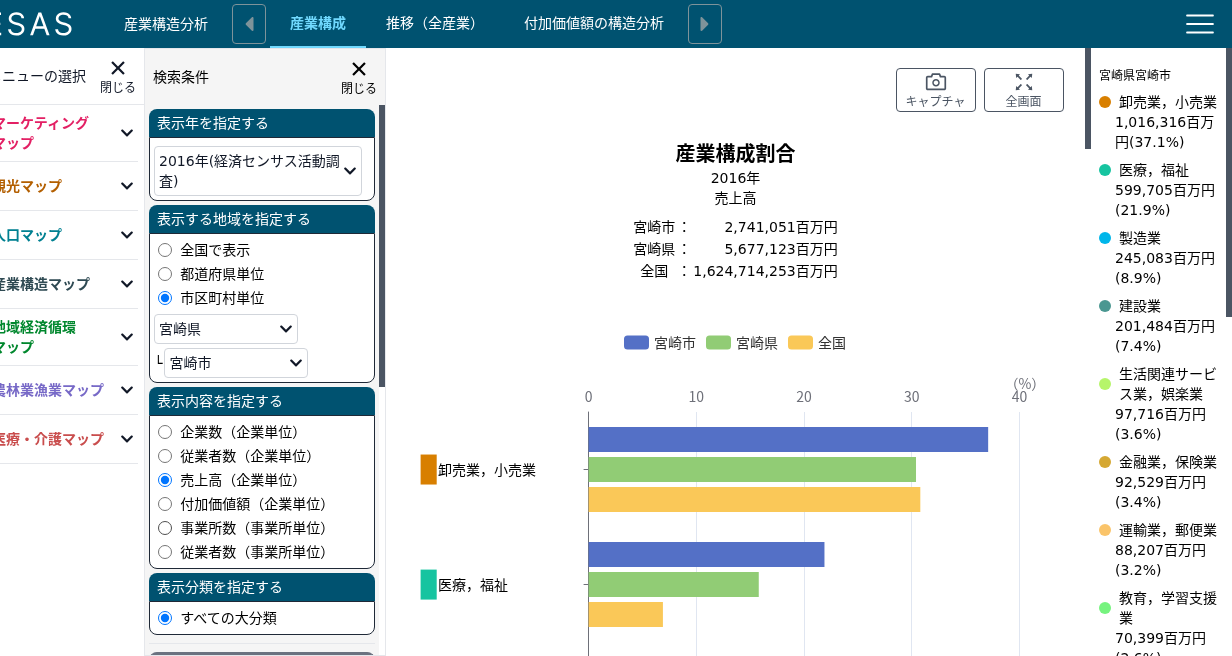Toggle 宮崎市 blue legend swatch
The image size is (1232, 656).
click(x=636, y=343)
